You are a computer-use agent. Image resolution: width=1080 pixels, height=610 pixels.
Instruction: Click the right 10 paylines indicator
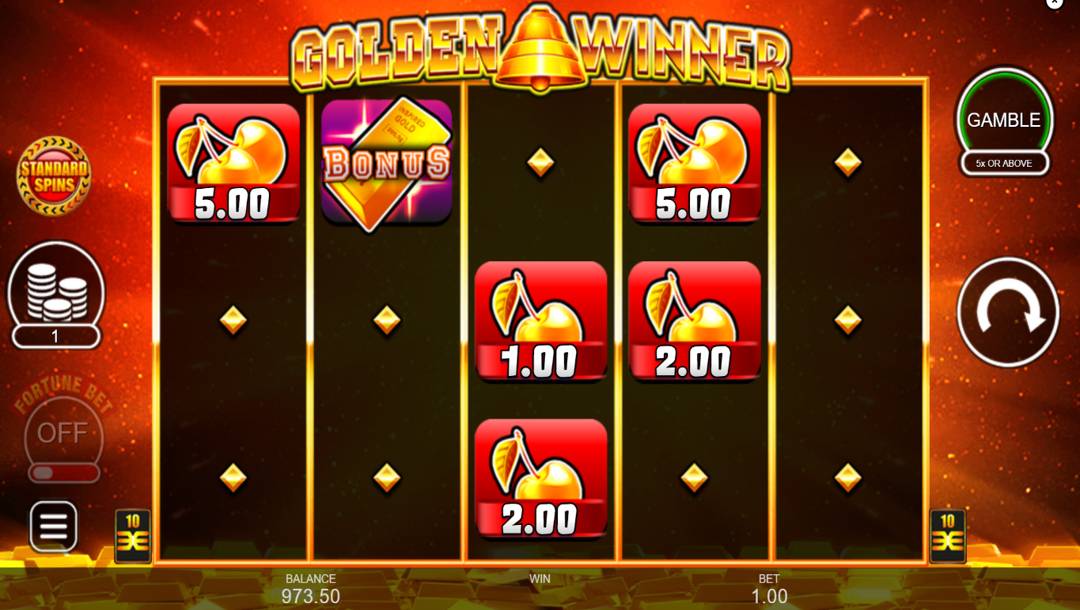[948, 536]
